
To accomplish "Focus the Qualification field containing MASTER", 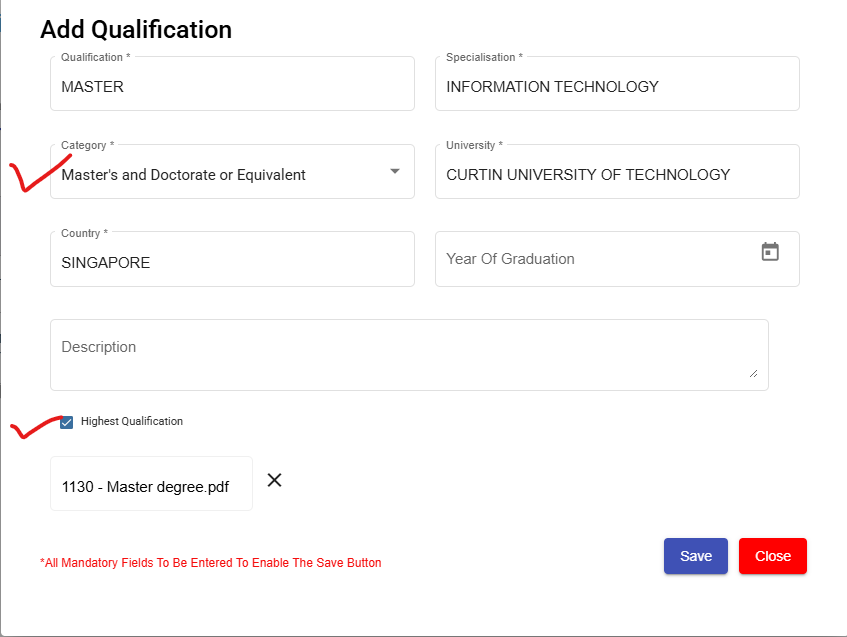I will coord(232,87).
